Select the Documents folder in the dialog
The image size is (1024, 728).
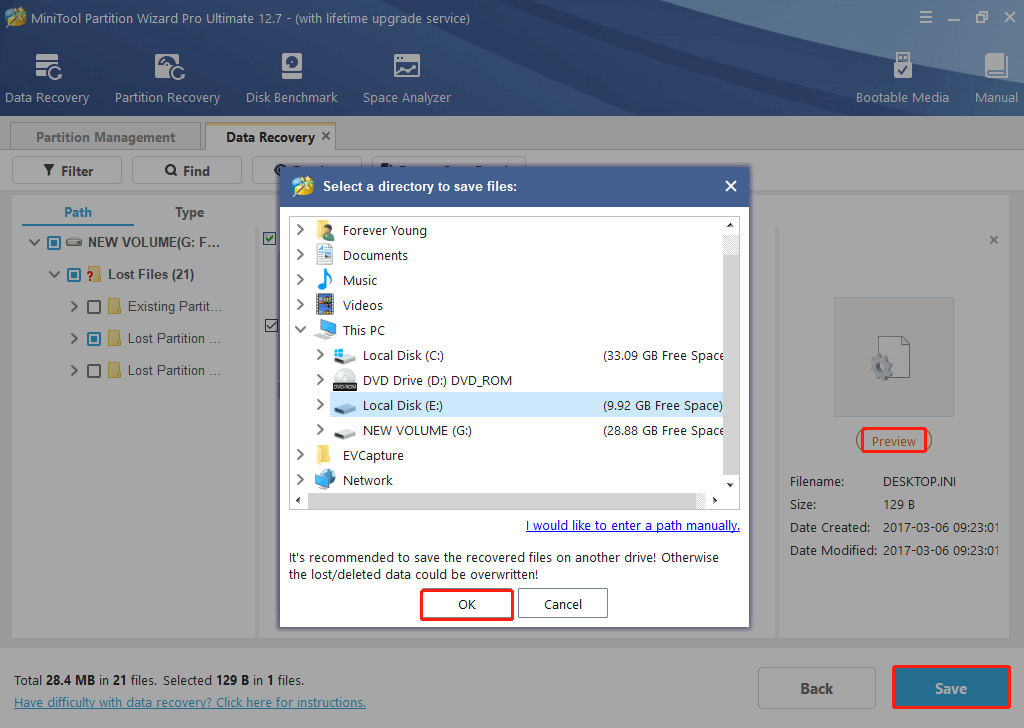[375, 255]
